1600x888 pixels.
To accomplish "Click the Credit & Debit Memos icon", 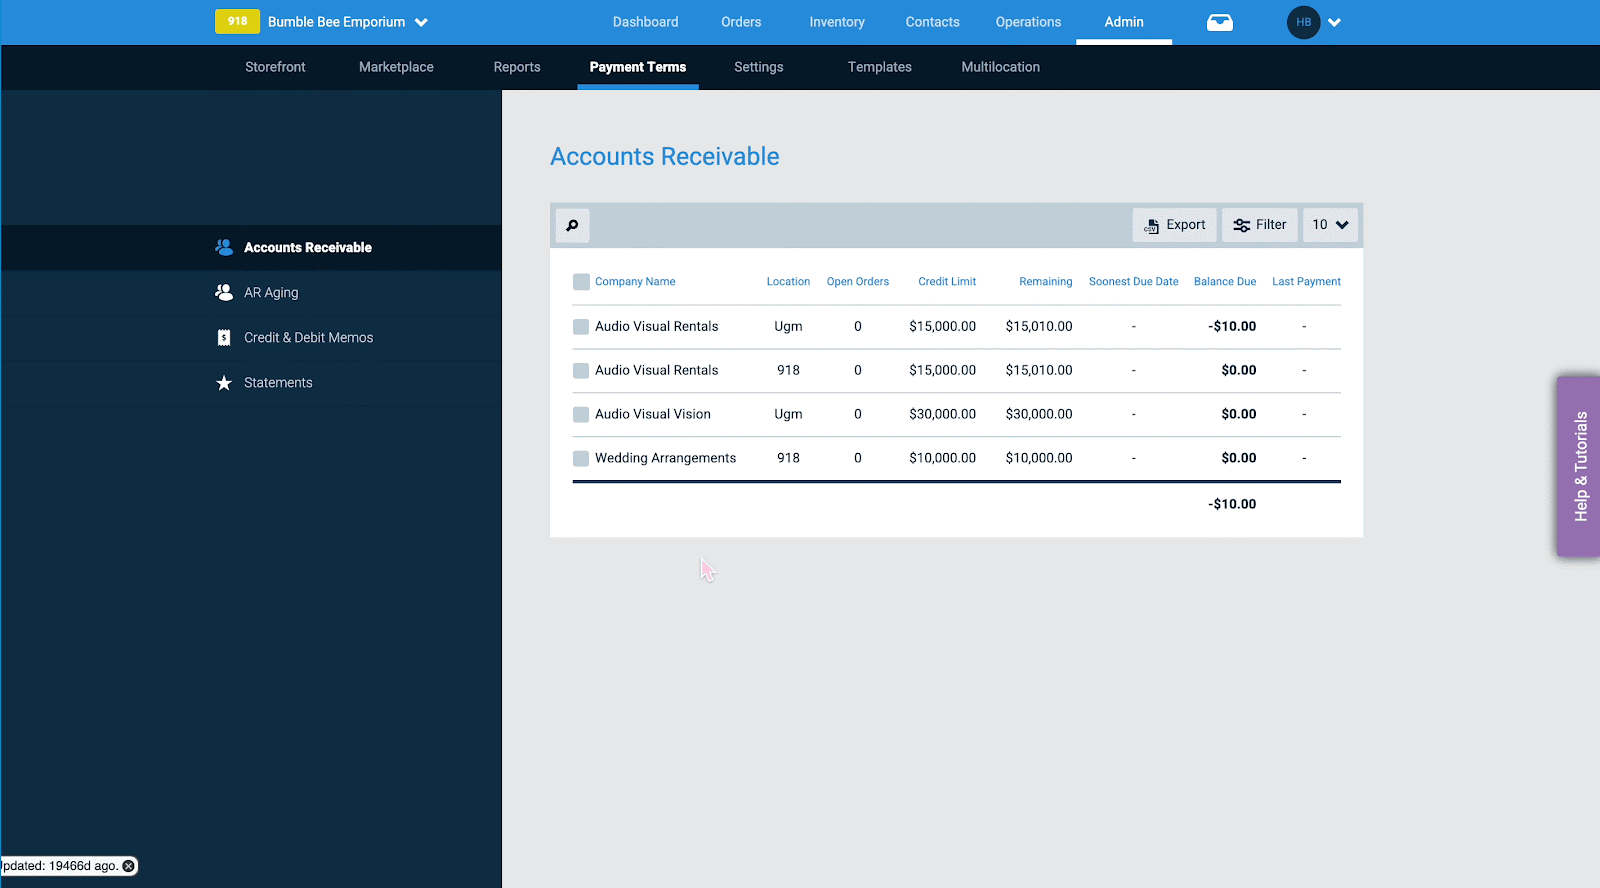I will point(224,337).
